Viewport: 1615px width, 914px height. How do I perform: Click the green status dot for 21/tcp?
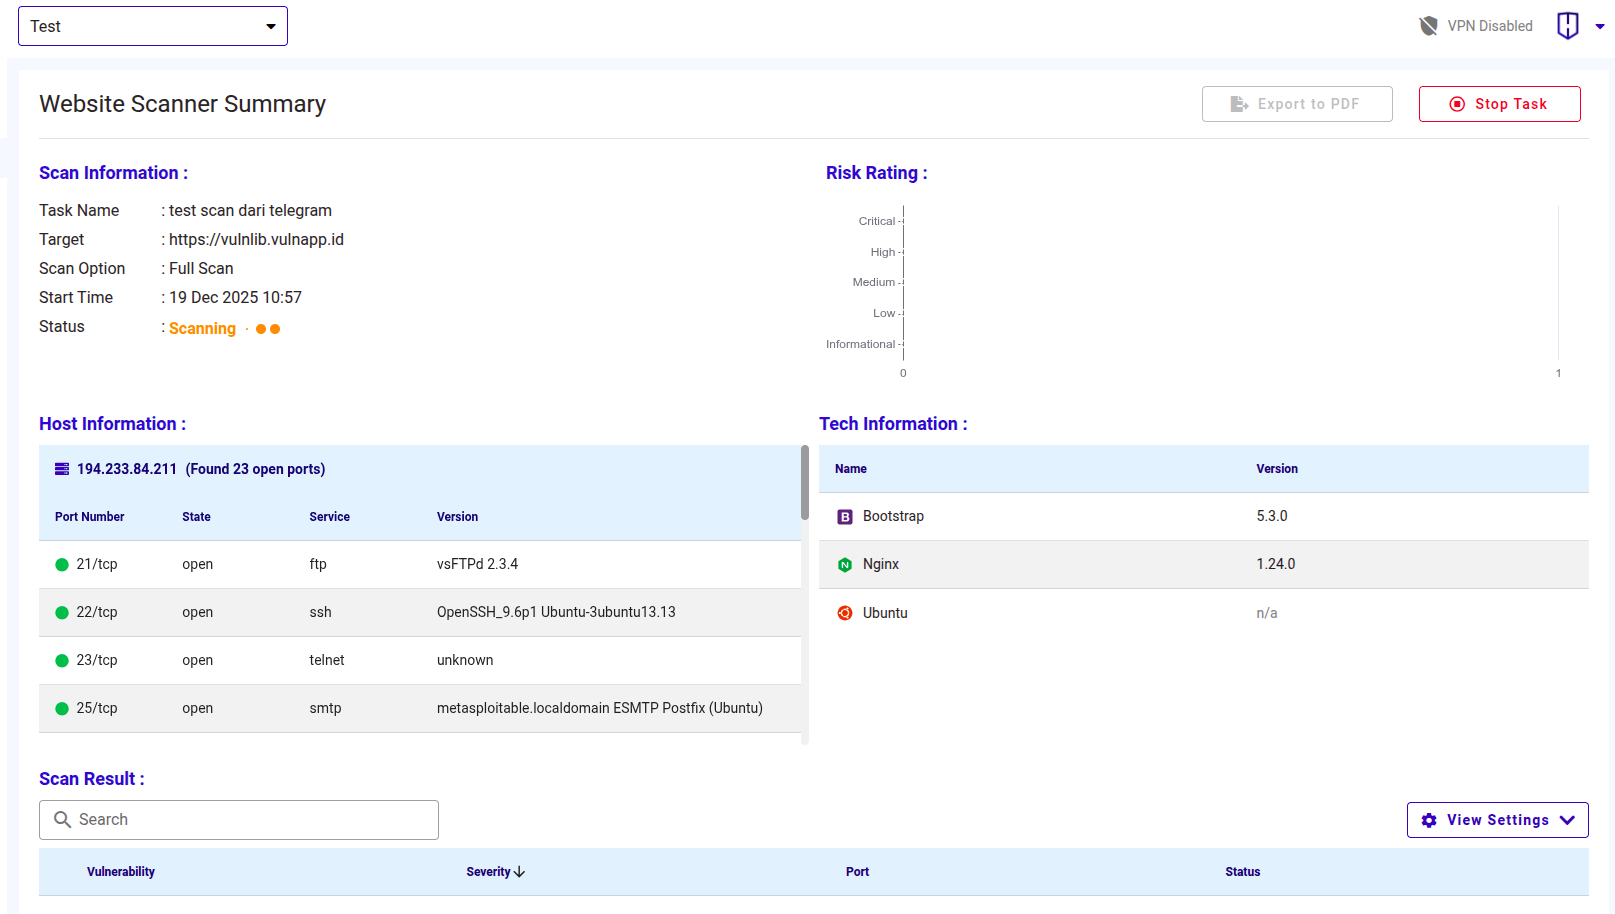coord(62,565)
